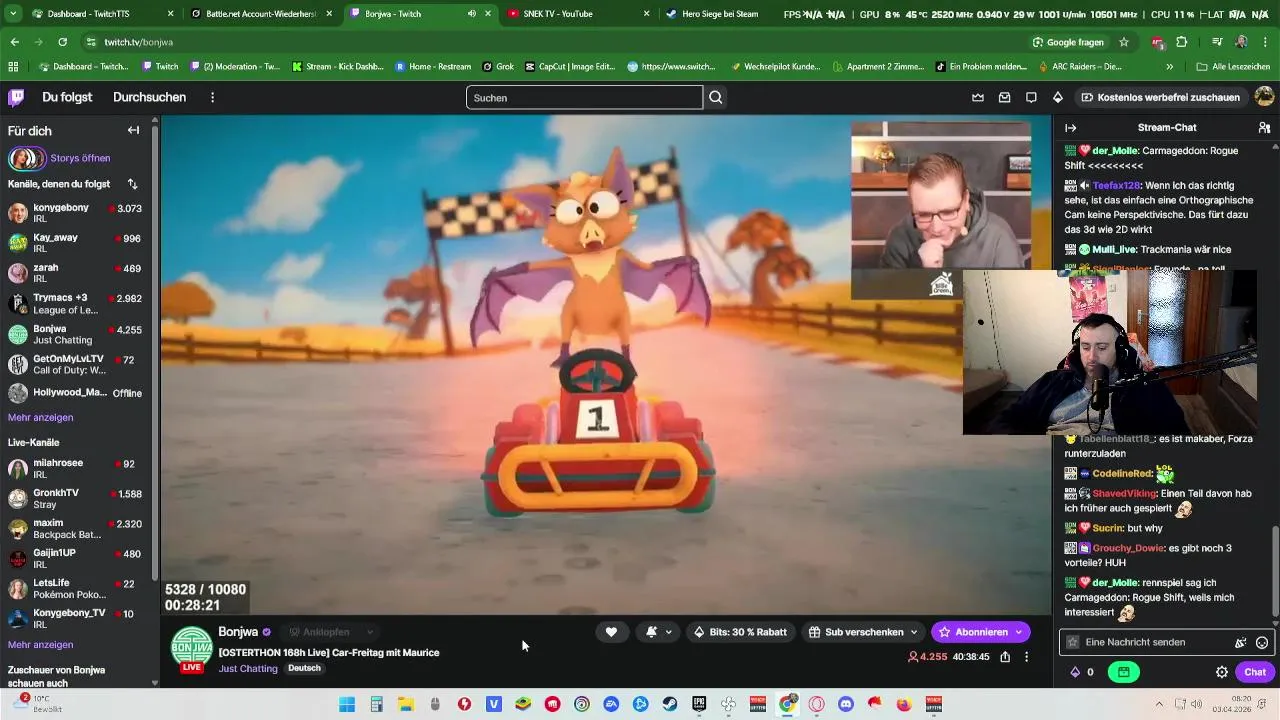Click the heart follow button
The height and width of the screenshot is (720, 1280).
(x=611, y=632)
